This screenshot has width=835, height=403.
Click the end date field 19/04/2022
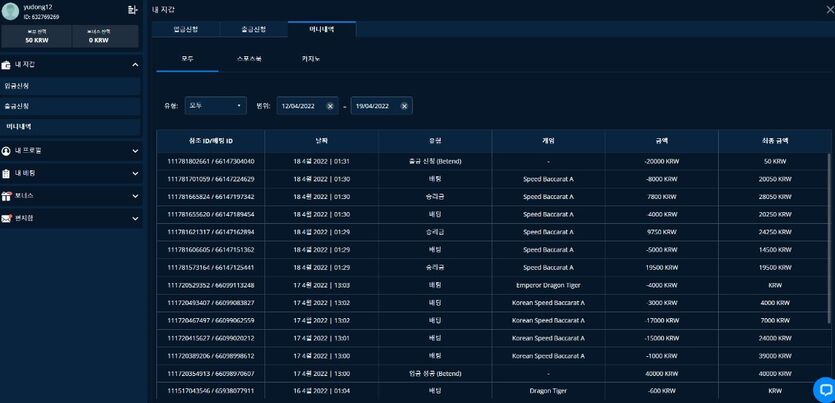[381, 106]
